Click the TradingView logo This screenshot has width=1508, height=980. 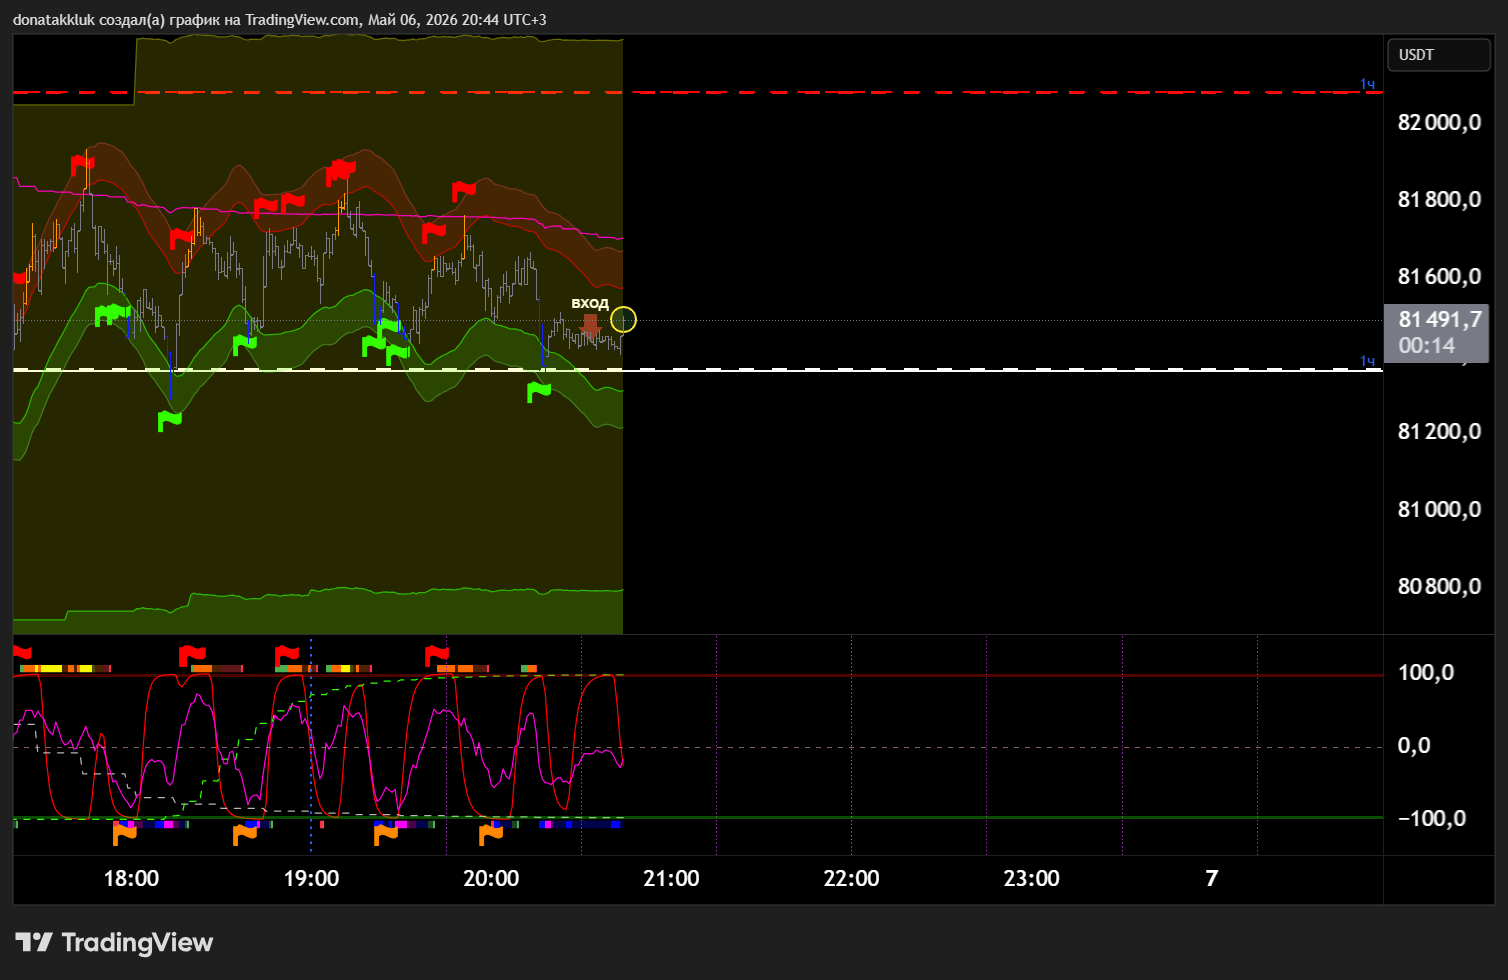coord(114,942)
